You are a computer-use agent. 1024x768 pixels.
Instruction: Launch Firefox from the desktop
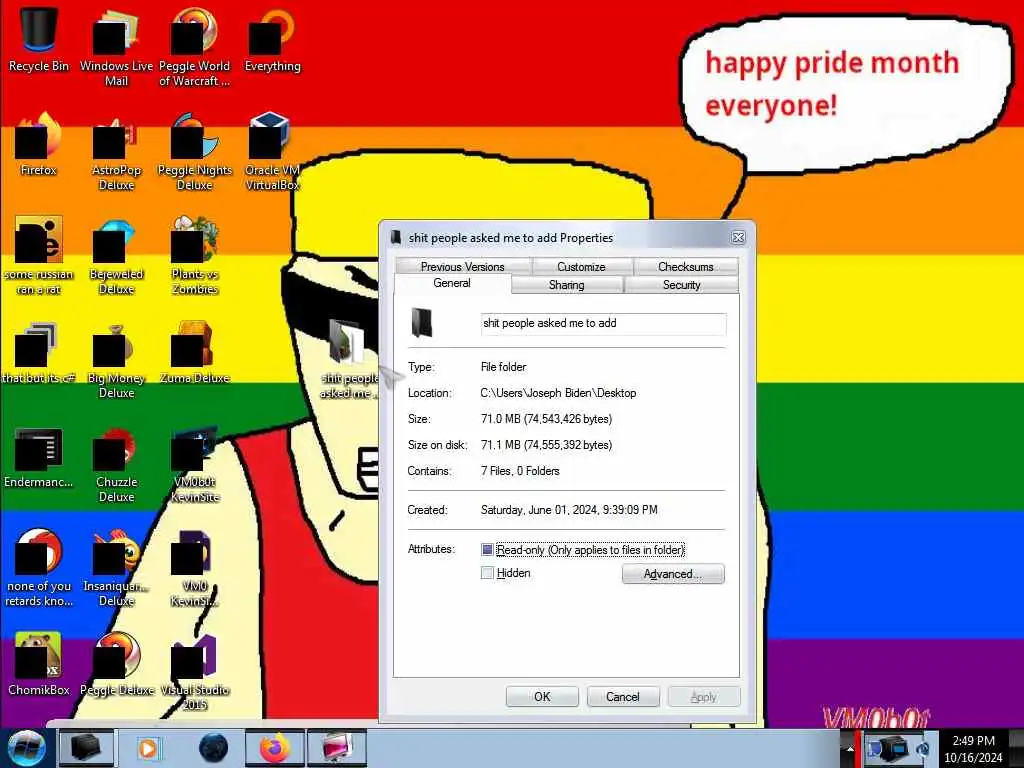point(39,144)
